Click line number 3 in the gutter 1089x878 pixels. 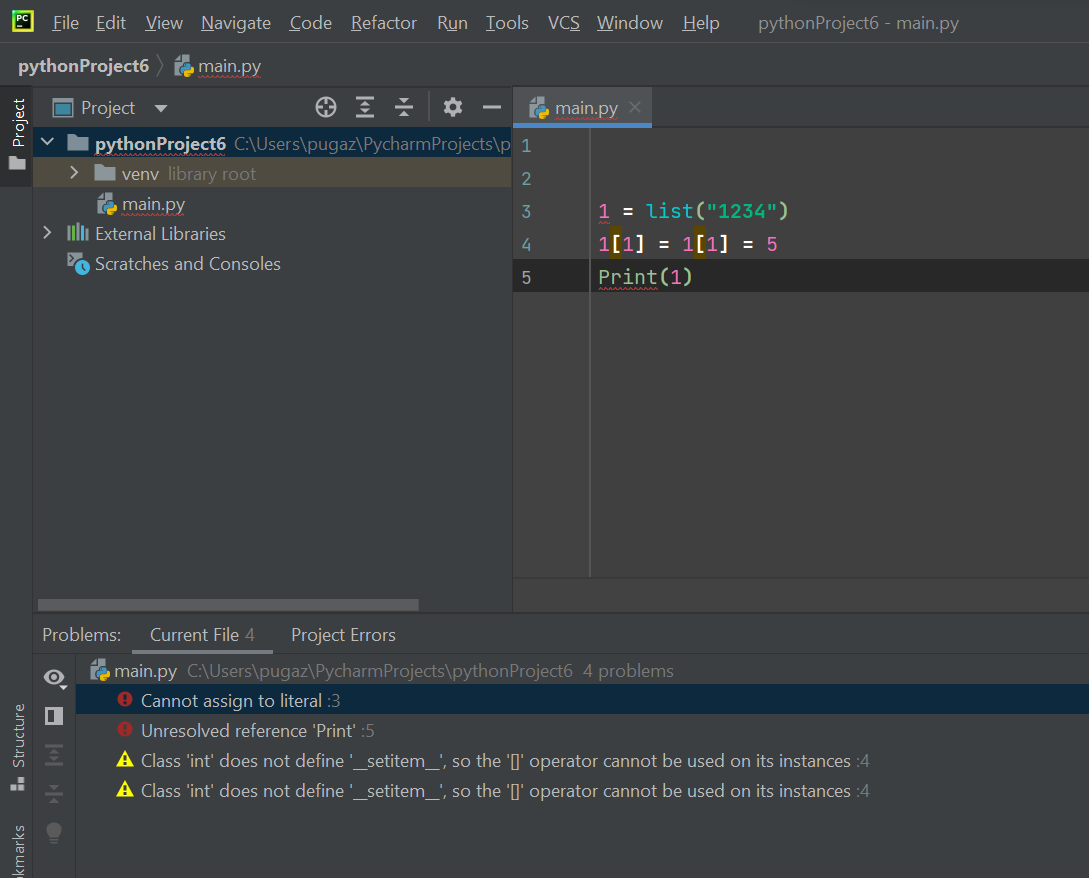coord(526,212)
